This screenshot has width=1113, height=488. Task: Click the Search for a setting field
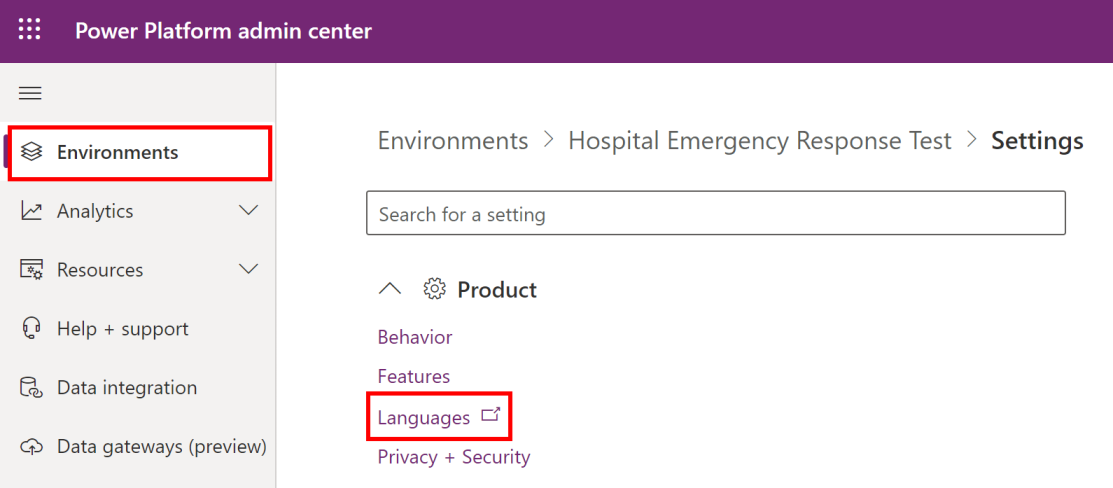(715, 214)
